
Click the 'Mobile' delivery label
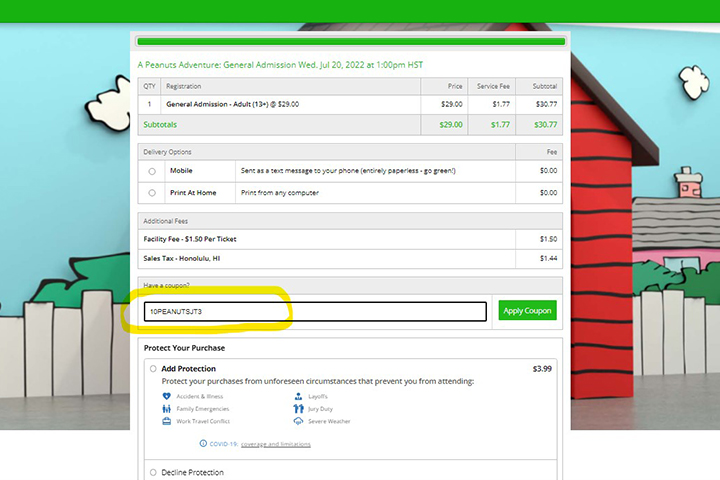tap(181, 170)
